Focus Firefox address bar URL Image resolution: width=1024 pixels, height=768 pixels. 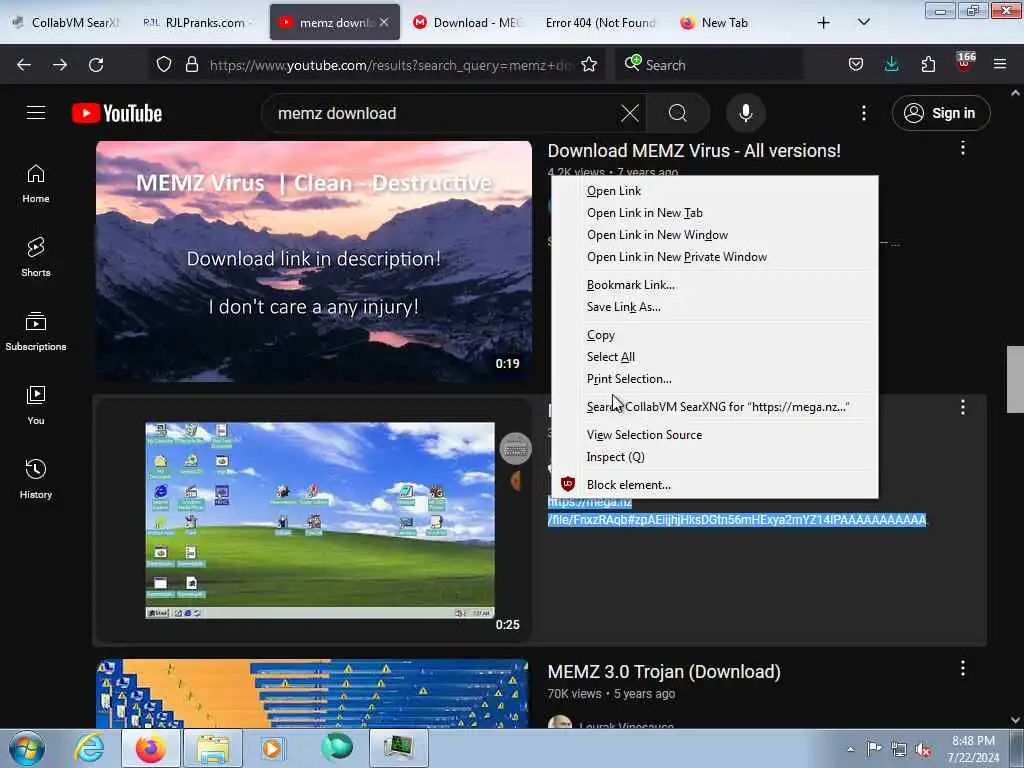point(391,65)
